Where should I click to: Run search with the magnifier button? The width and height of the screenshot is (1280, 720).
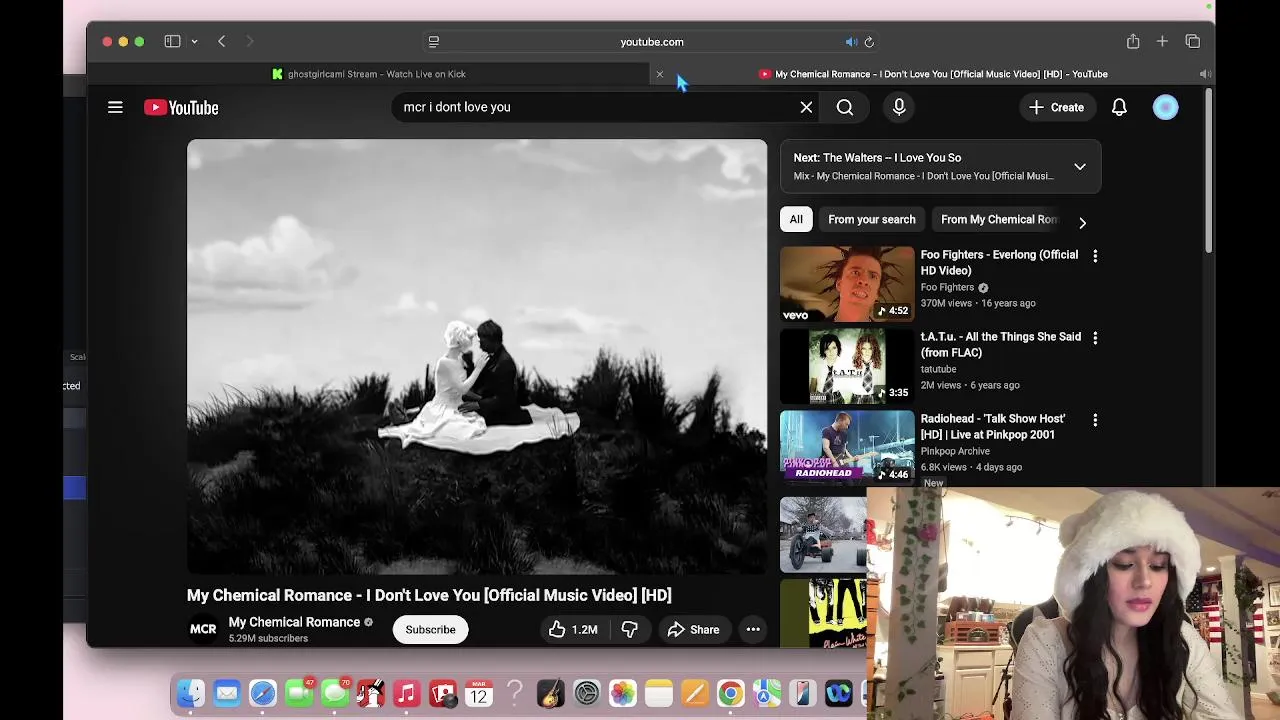pyautogui.click(x=845, y=107)
